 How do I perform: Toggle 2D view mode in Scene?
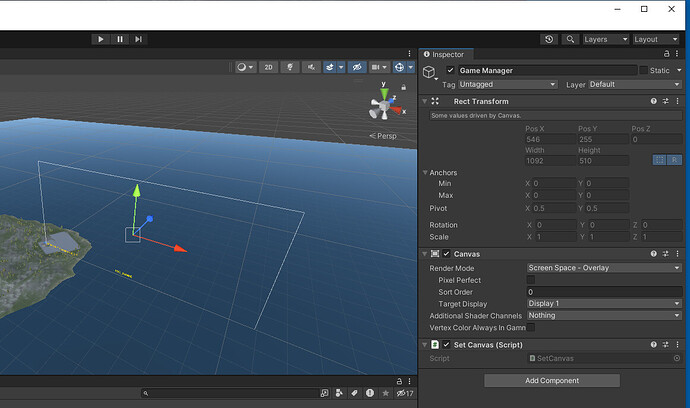pyautogui.click(x=268, y=67)
